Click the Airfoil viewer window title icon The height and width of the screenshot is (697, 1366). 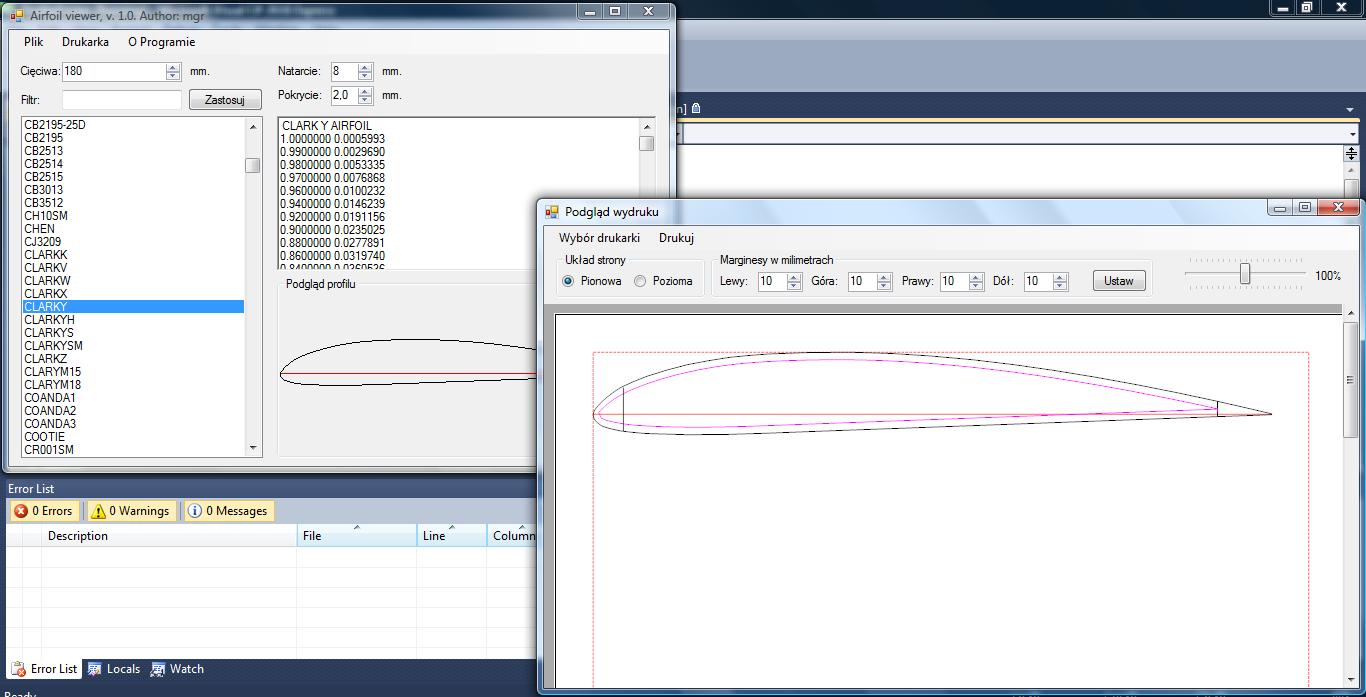(x=17, y=16)
